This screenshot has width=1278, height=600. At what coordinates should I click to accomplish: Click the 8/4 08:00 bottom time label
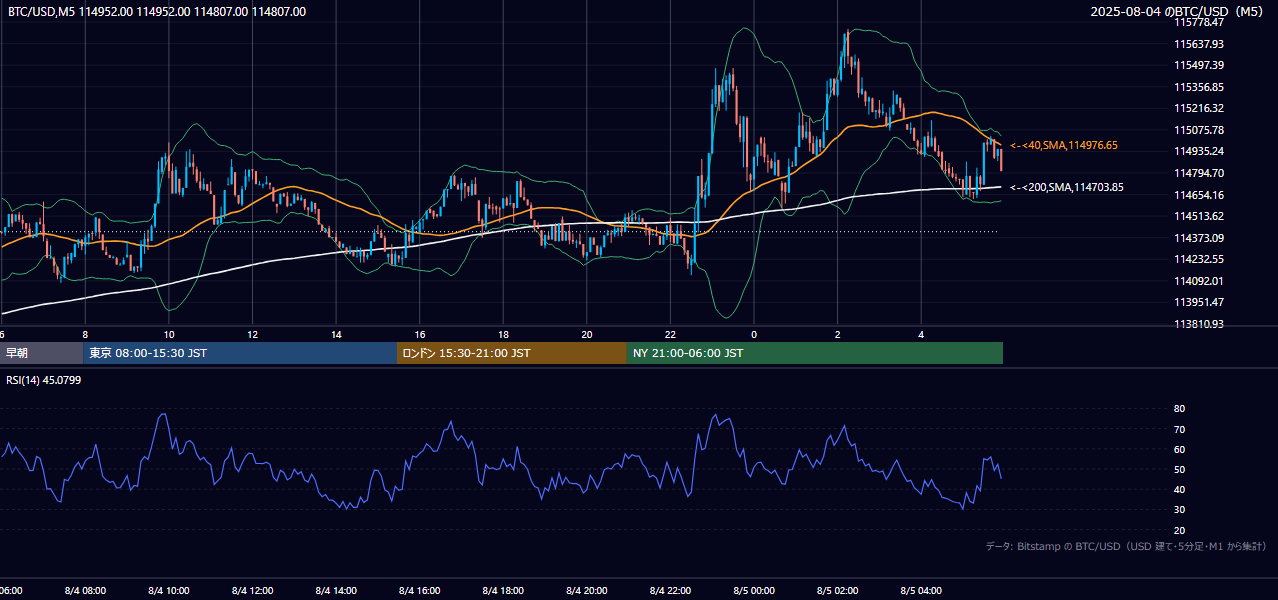(85, 591)
